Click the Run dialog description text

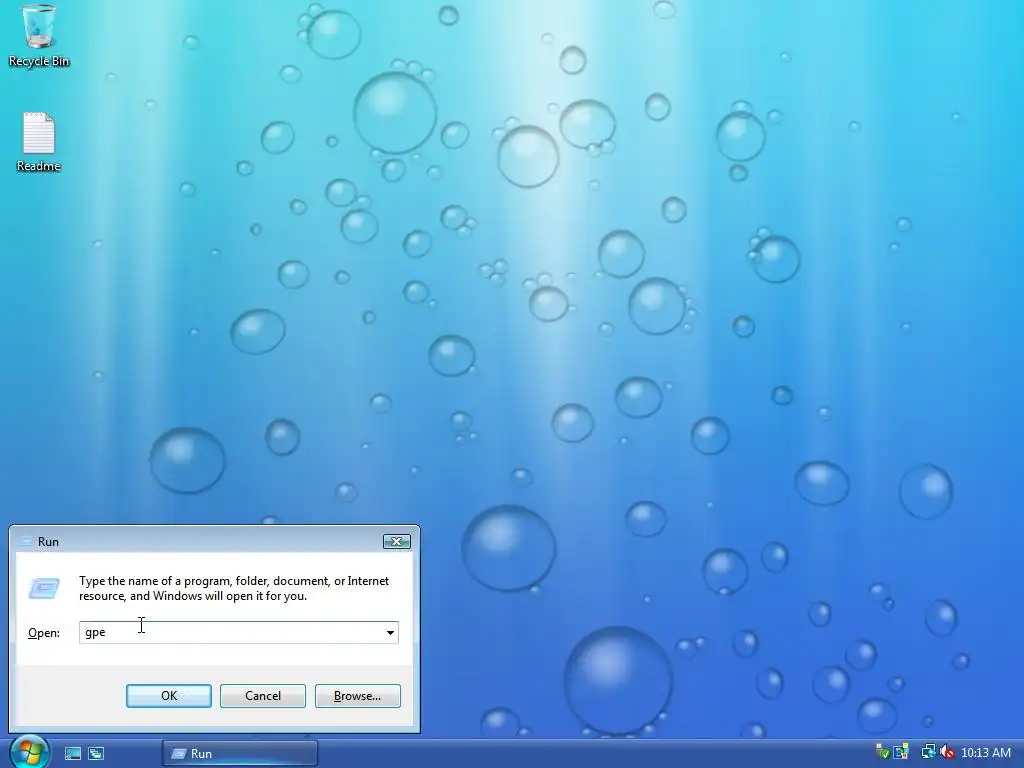pyautogui.click(x=234, y=588)
